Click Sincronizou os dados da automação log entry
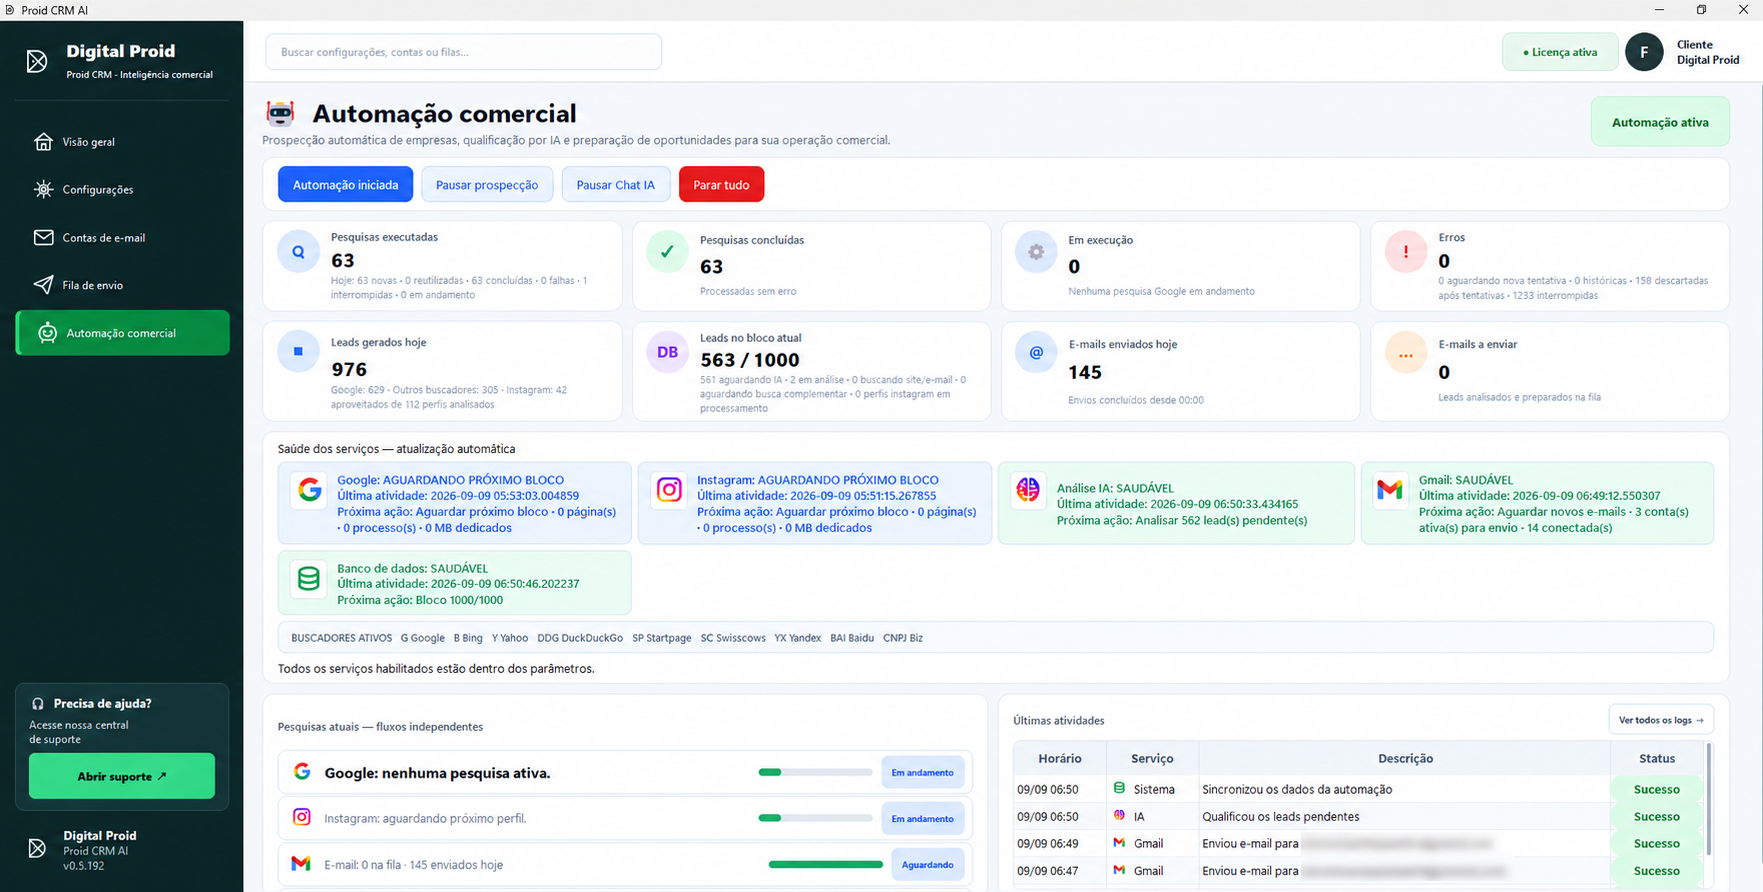Image resolution: width=1763 pixels, height=892 pixels. (x=1297, y=789)
